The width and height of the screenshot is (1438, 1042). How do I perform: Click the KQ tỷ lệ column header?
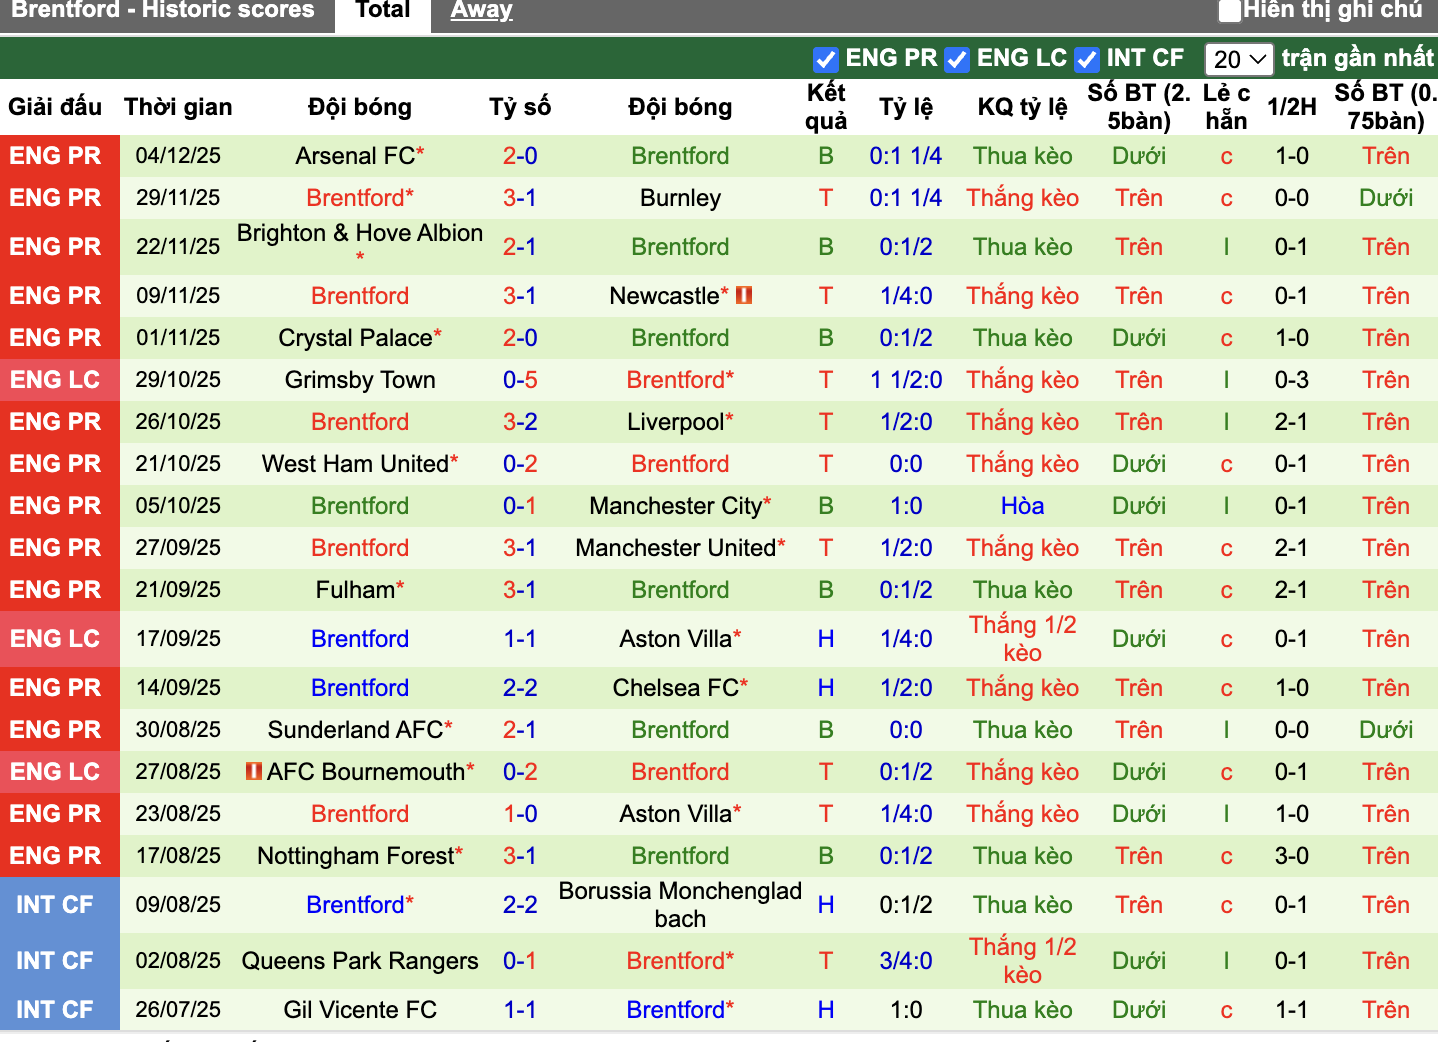[x=1022, y=107]
